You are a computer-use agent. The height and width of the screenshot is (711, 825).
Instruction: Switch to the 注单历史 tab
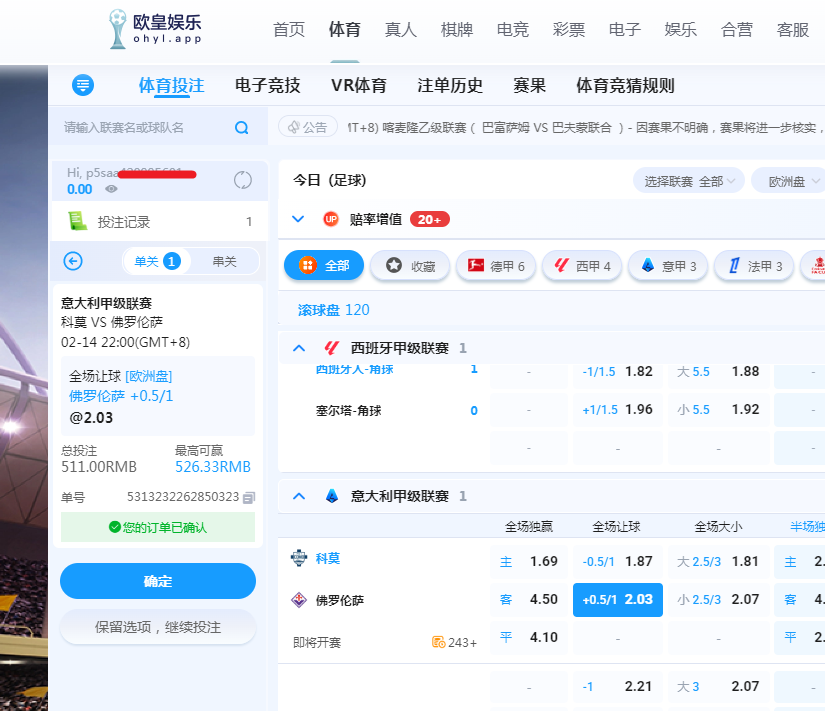(x=449, y=85)
